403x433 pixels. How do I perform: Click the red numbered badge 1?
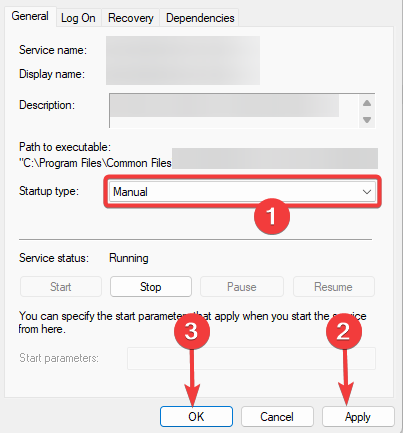(272, 216)
